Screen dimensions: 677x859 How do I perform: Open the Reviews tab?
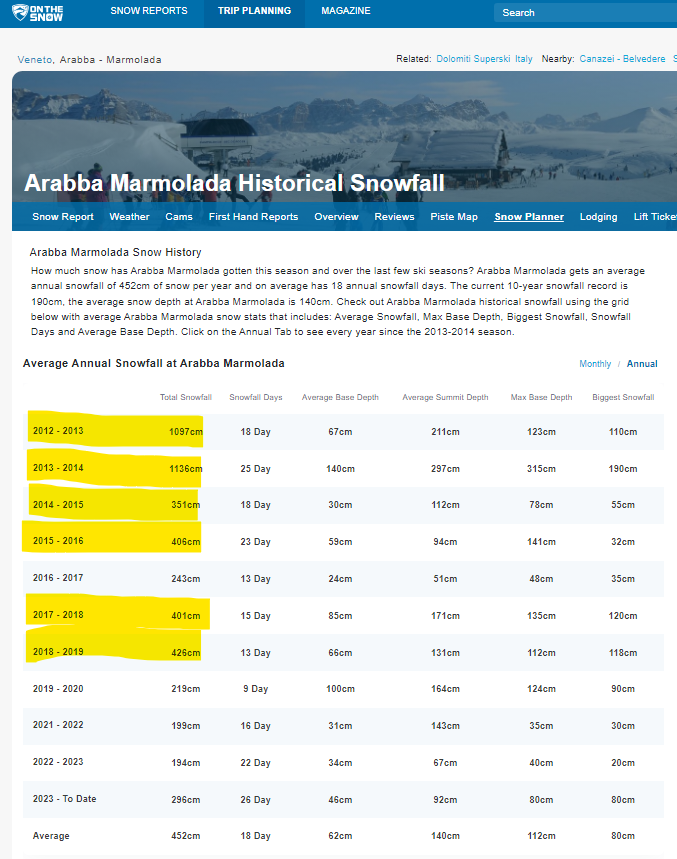point(394,216)
